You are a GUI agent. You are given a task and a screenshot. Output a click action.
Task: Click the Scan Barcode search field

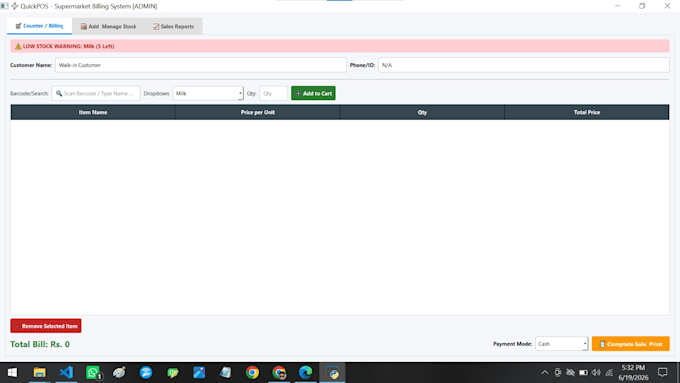[96, 93]
